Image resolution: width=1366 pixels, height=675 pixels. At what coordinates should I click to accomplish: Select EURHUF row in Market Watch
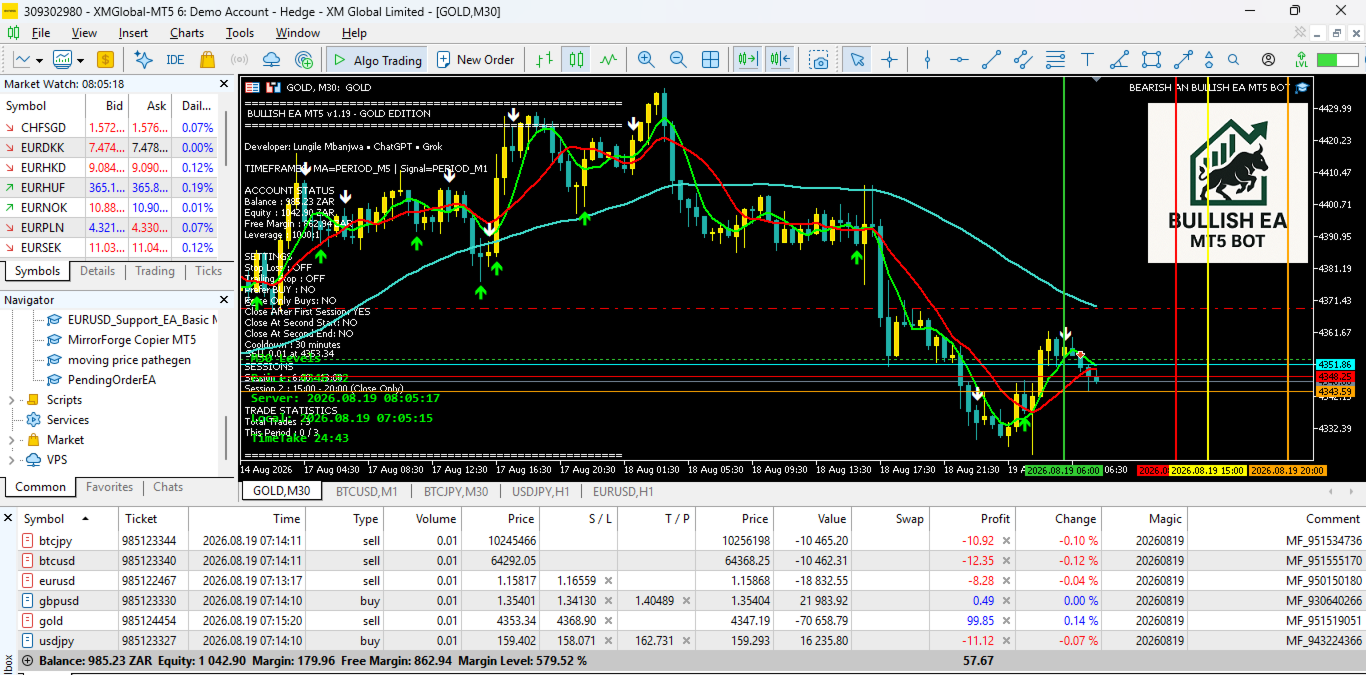tap(109, 187)
